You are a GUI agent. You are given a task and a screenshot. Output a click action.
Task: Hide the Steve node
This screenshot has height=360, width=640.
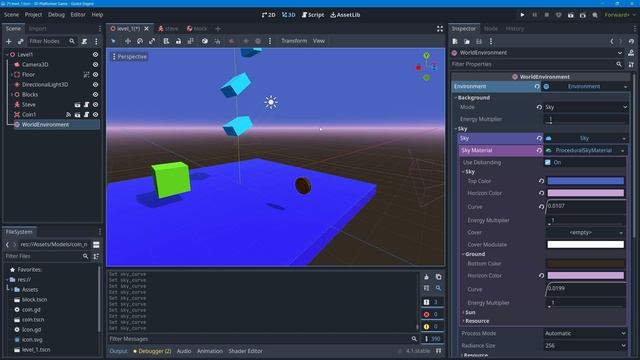tap(96, 104)
